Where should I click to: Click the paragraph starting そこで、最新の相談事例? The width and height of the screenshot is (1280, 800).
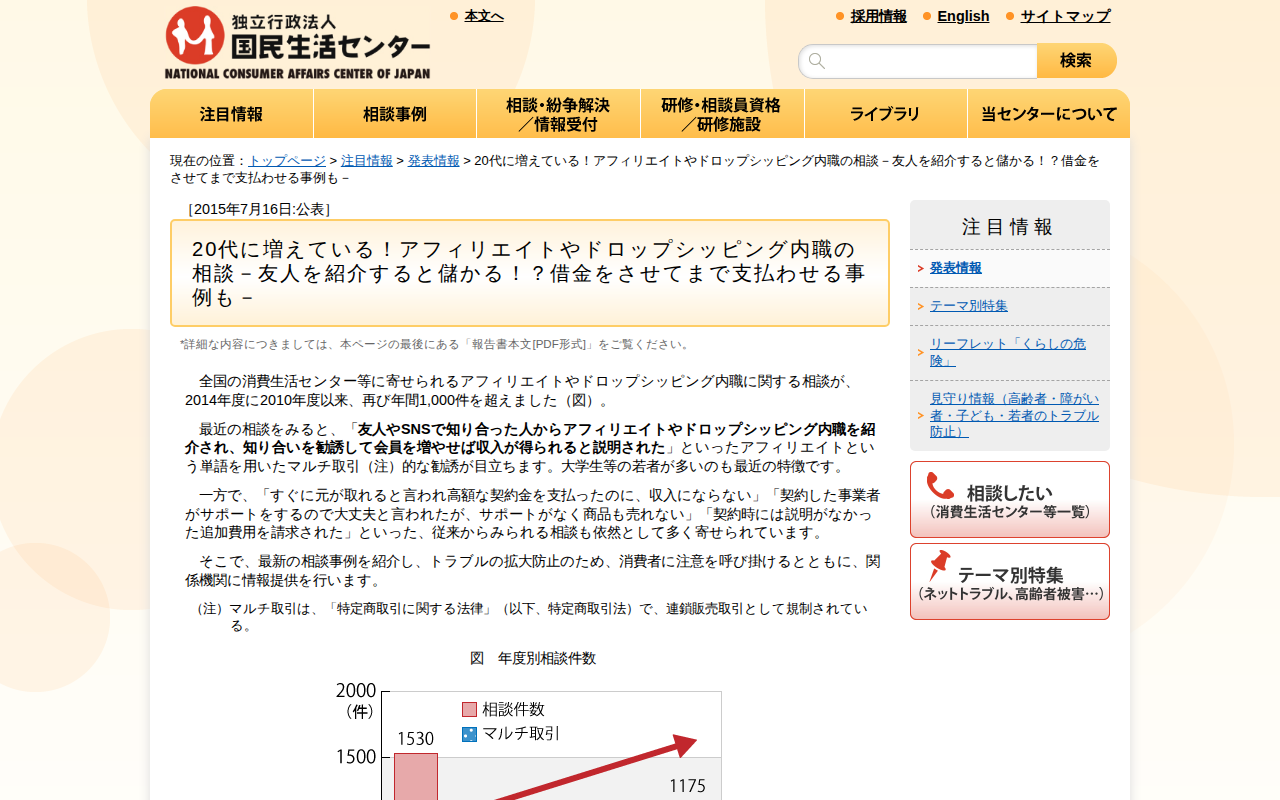[x=533, y=571]
